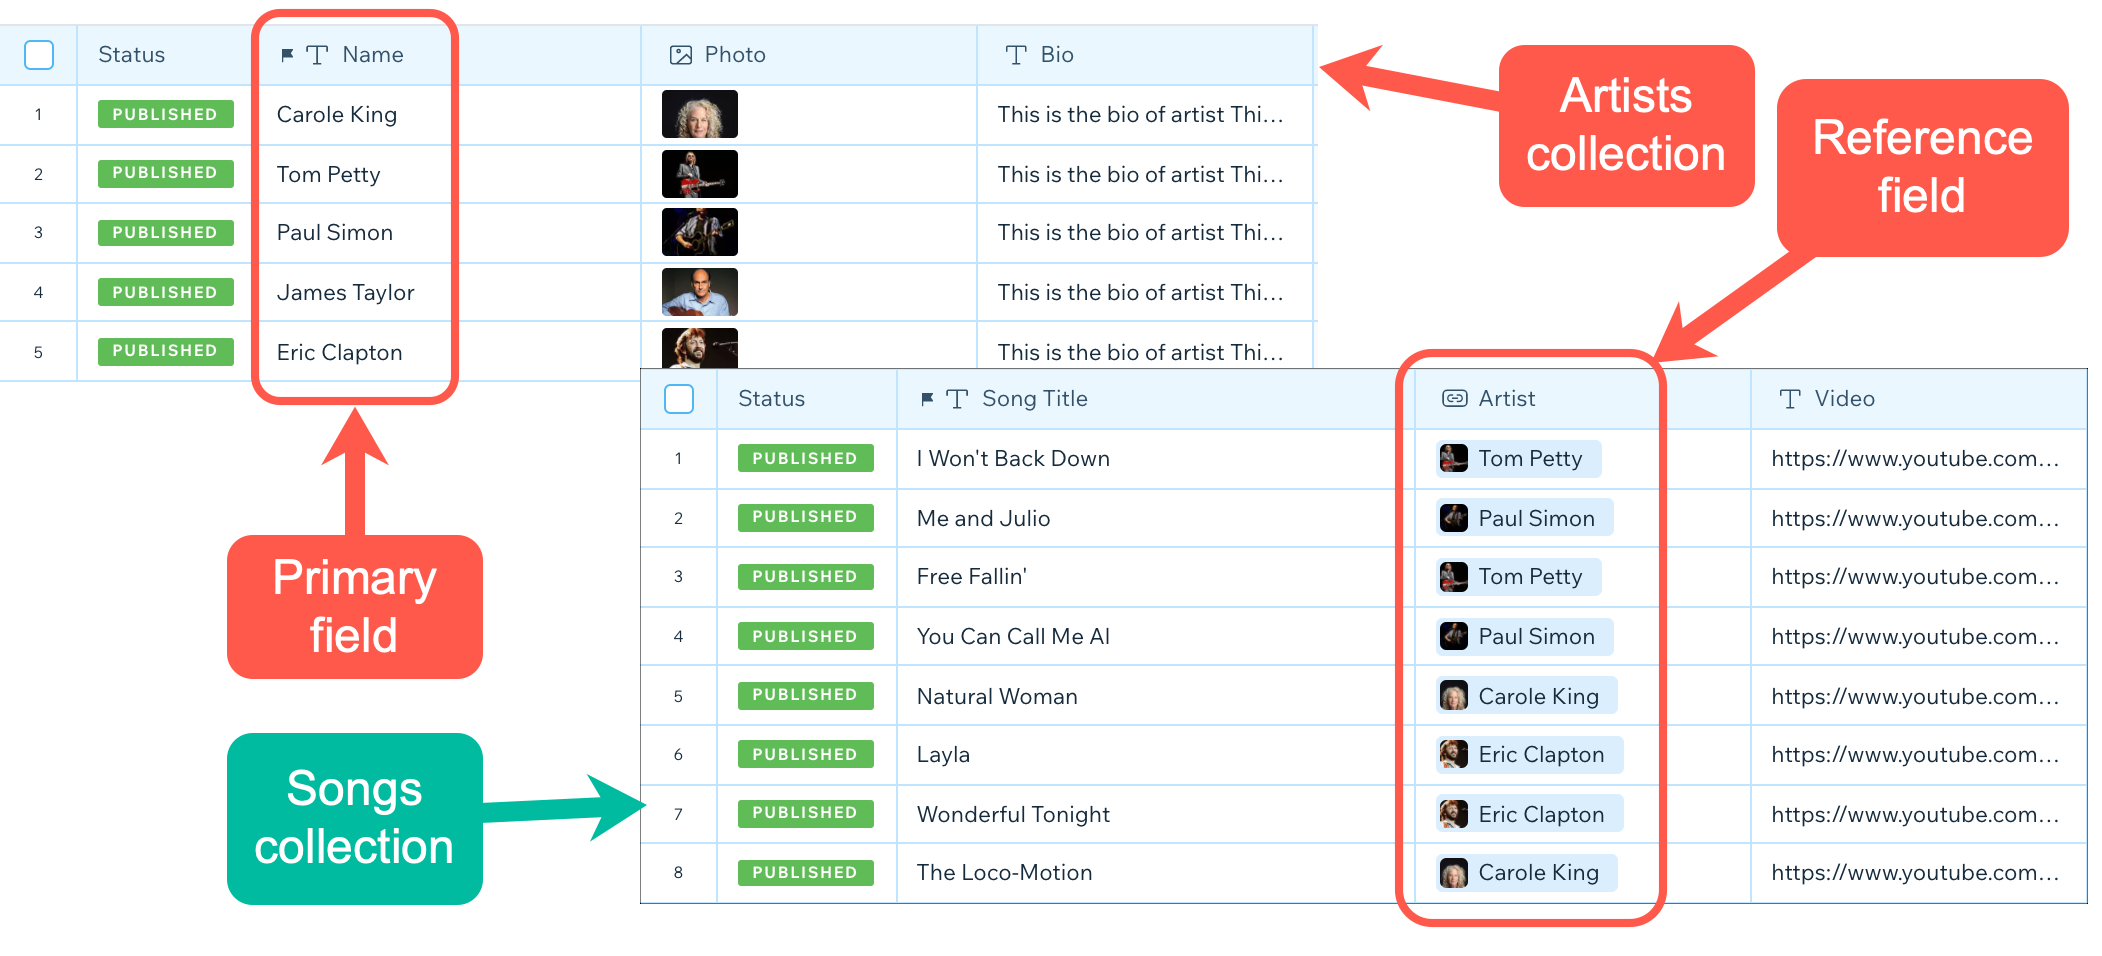This screenshot has width=2102, height=956.
Task: Toggle the select-all checkbox in the Songs table
Action: pos(678,398)
